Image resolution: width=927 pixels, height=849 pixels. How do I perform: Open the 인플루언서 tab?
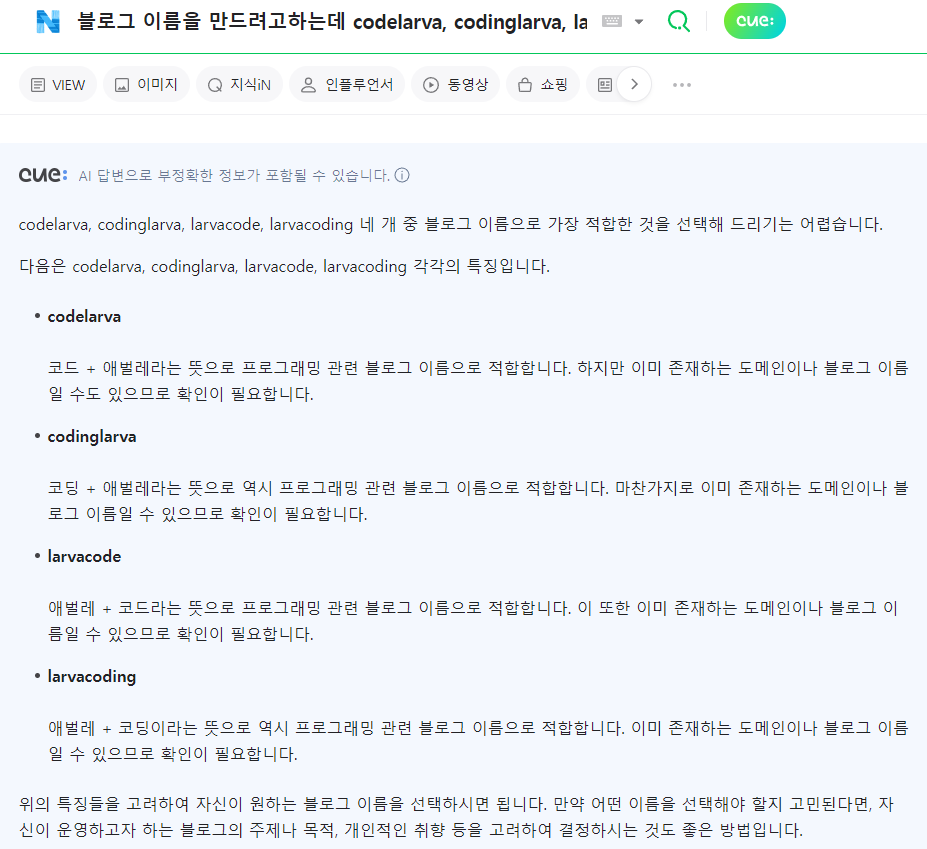coord(347,85)
